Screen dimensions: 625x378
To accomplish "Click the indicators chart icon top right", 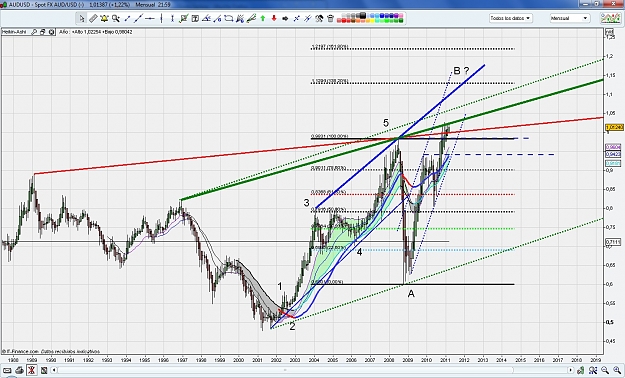I will point(610,18).
